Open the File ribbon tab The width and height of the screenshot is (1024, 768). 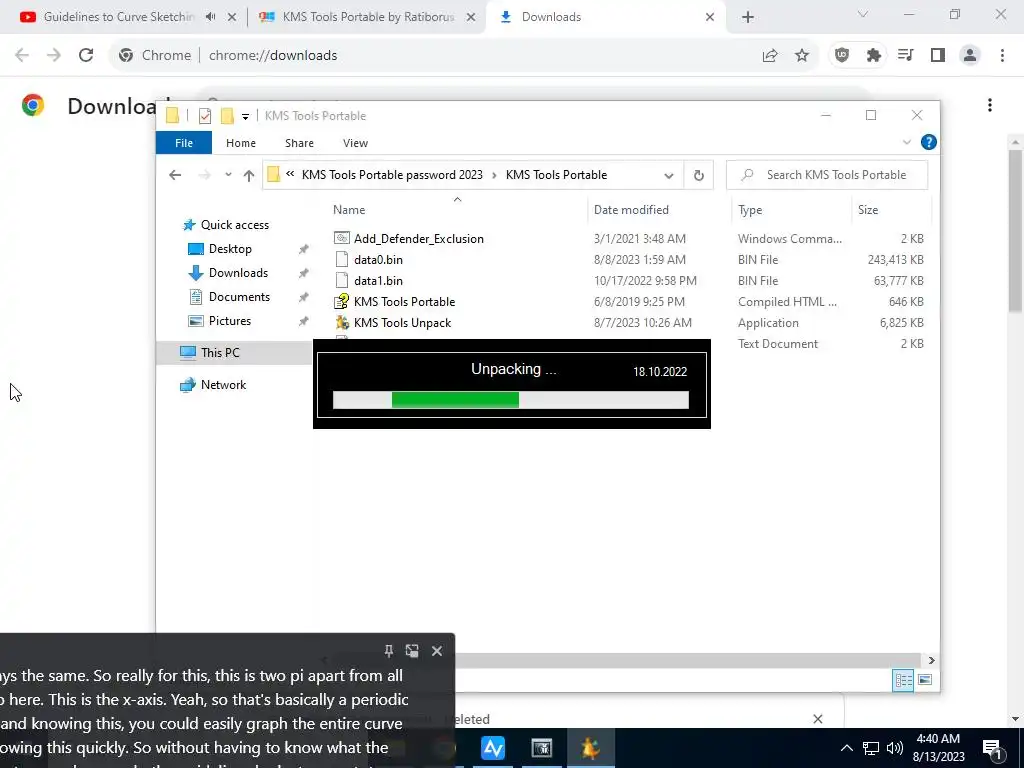(x=184, y=143)
